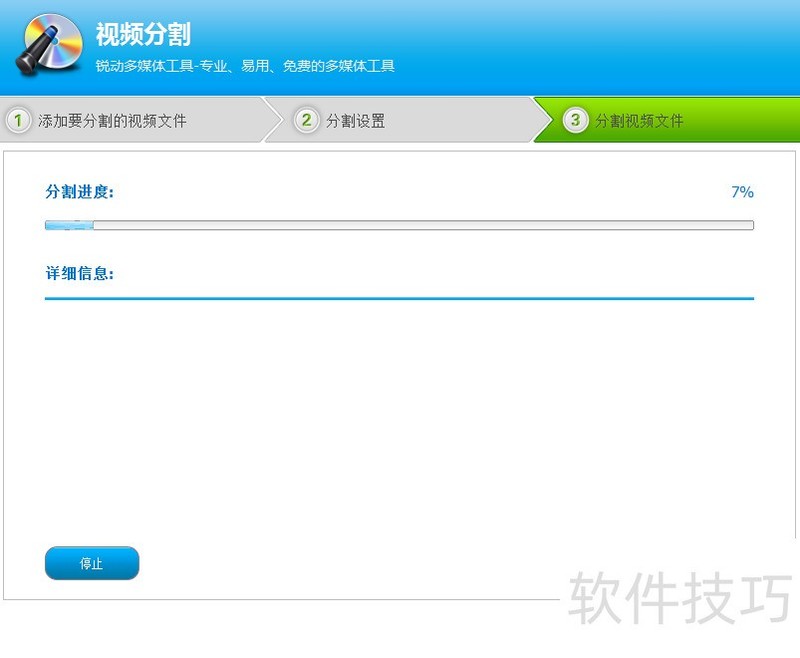Screen dimensions: 800x658
Task: Click the number 3 step circle
Action: [576, 120]
